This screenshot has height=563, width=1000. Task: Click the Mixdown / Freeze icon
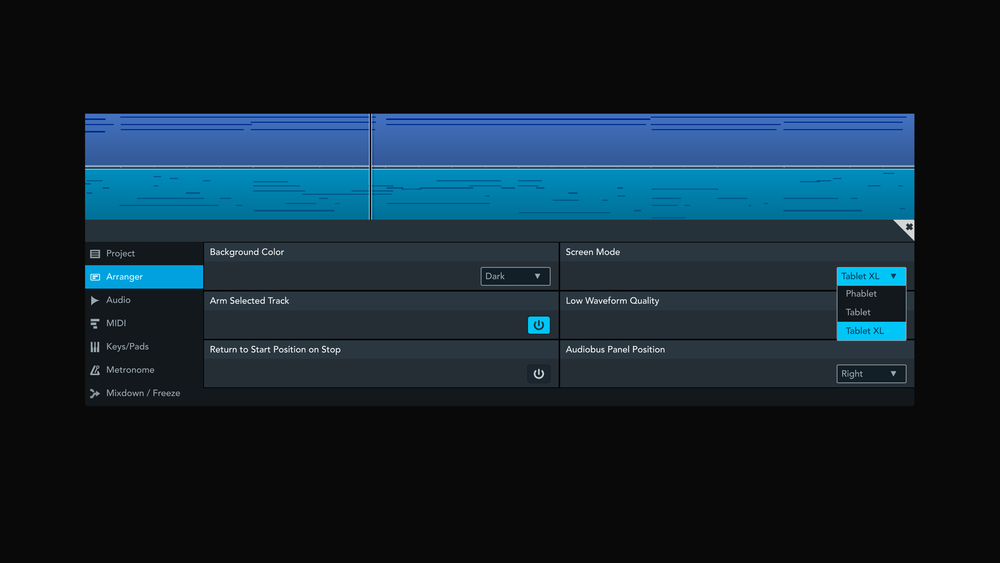pyautogui.click(x=95, y=393)
